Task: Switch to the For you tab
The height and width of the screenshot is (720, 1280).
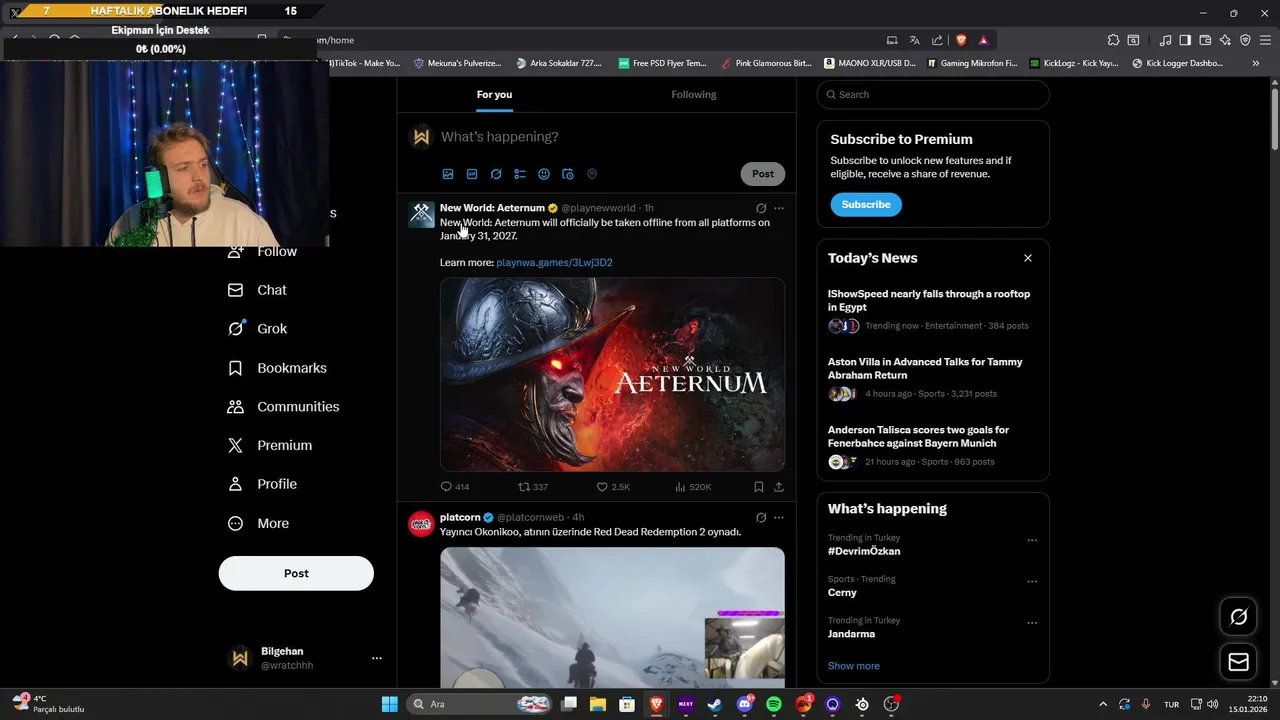Action: [x=494, y=95]
